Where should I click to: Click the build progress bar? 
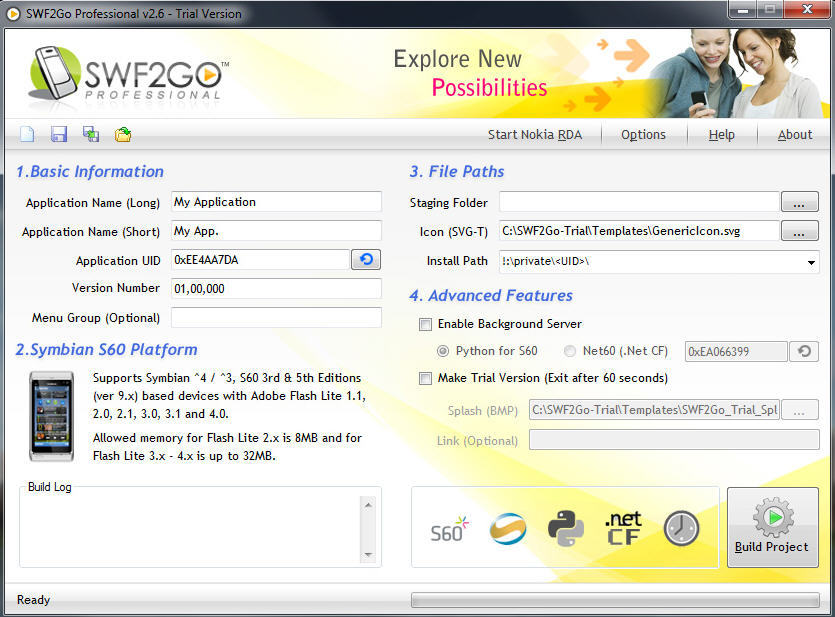(615, 600)
